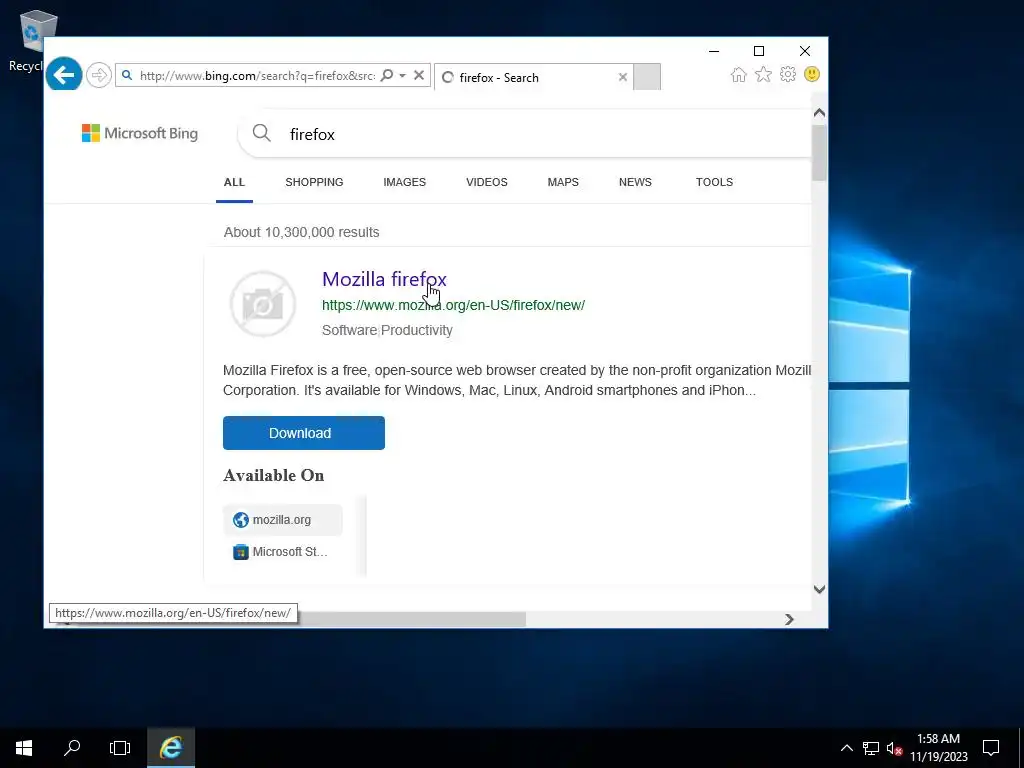The image size is (1024, 768).
Task: Switch to the VIDEOS tab
Action: [487, 182]
